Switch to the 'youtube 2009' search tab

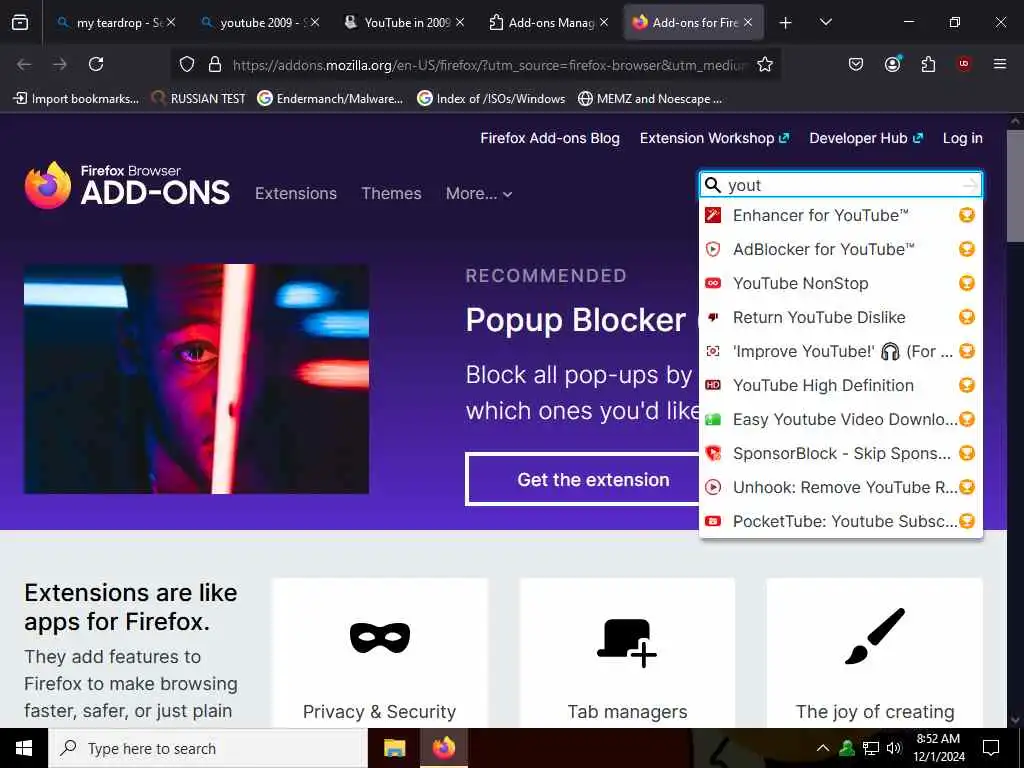pyautogui.click(x=260, y=22)
